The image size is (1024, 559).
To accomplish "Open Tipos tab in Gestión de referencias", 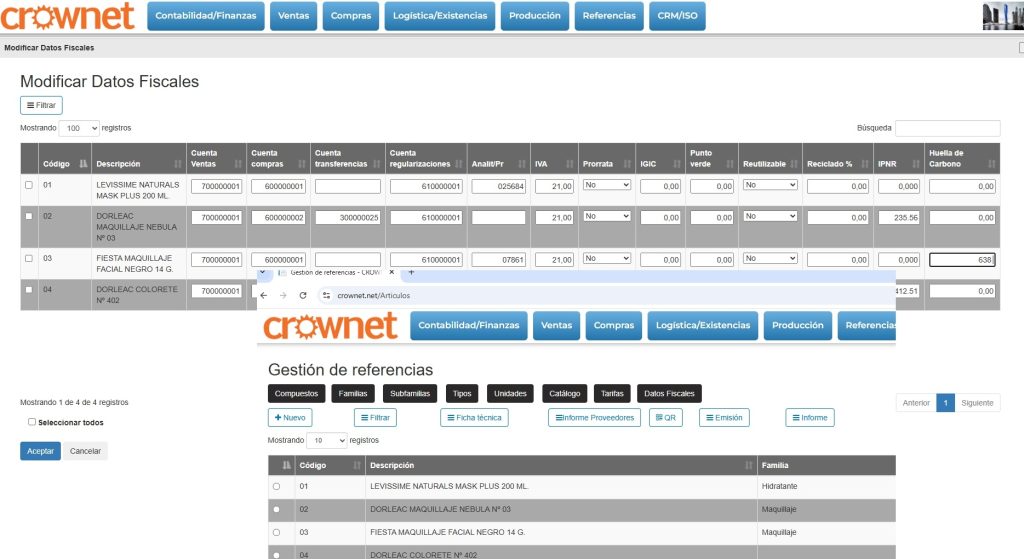I will pyautogui.click(x=462, y=394).
